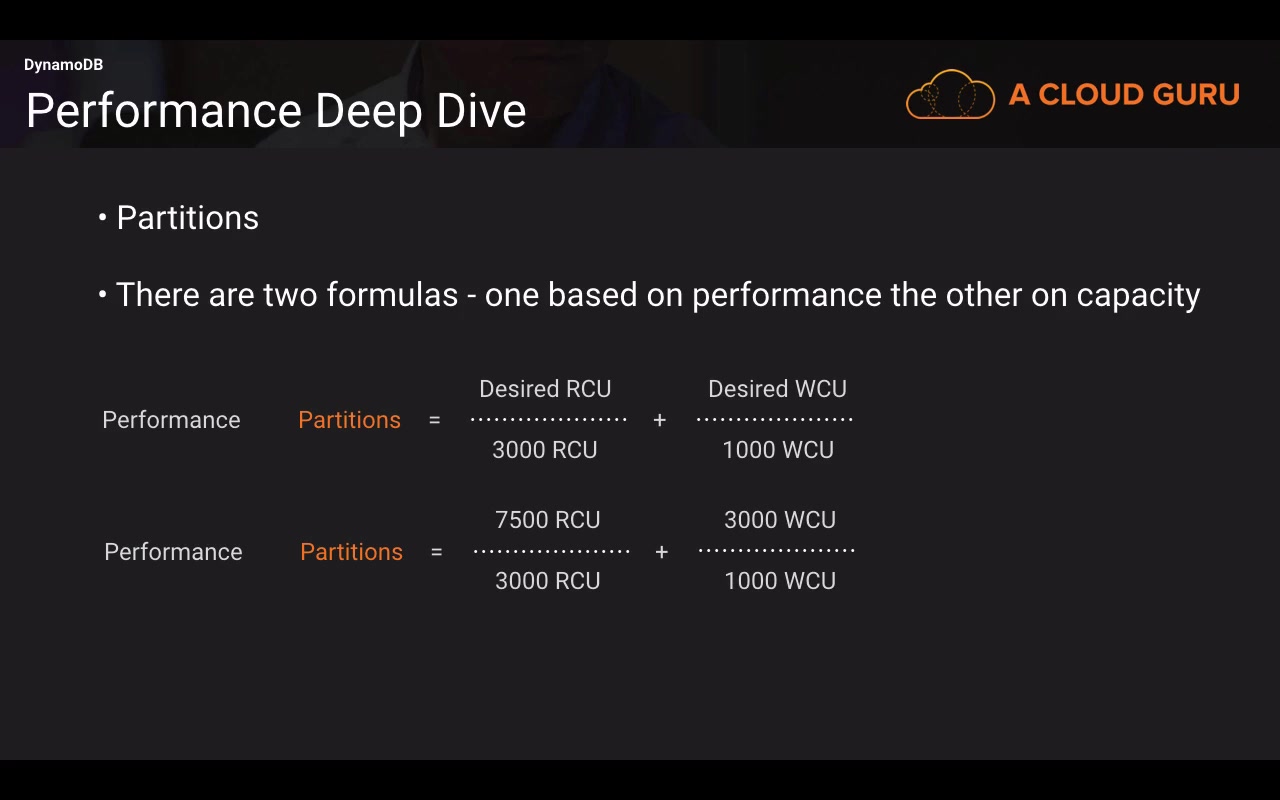The width and height of the screenshot is (1280, 800).
Task: Click the small DynamoDB label above the title
Action: tap(63, 65)
